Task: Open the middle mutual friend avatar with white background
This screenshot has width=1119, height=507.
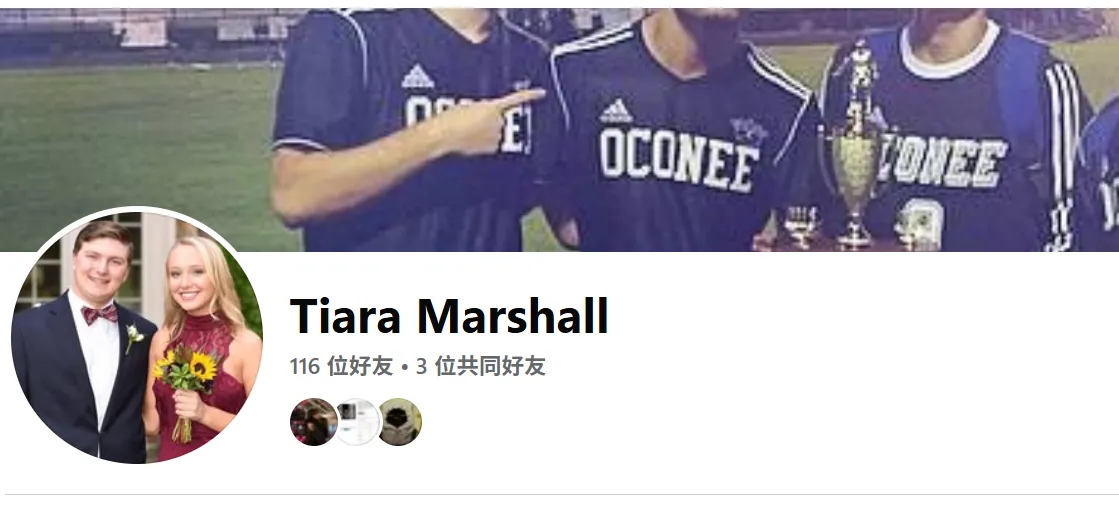Action: click(x=358, y=422)
